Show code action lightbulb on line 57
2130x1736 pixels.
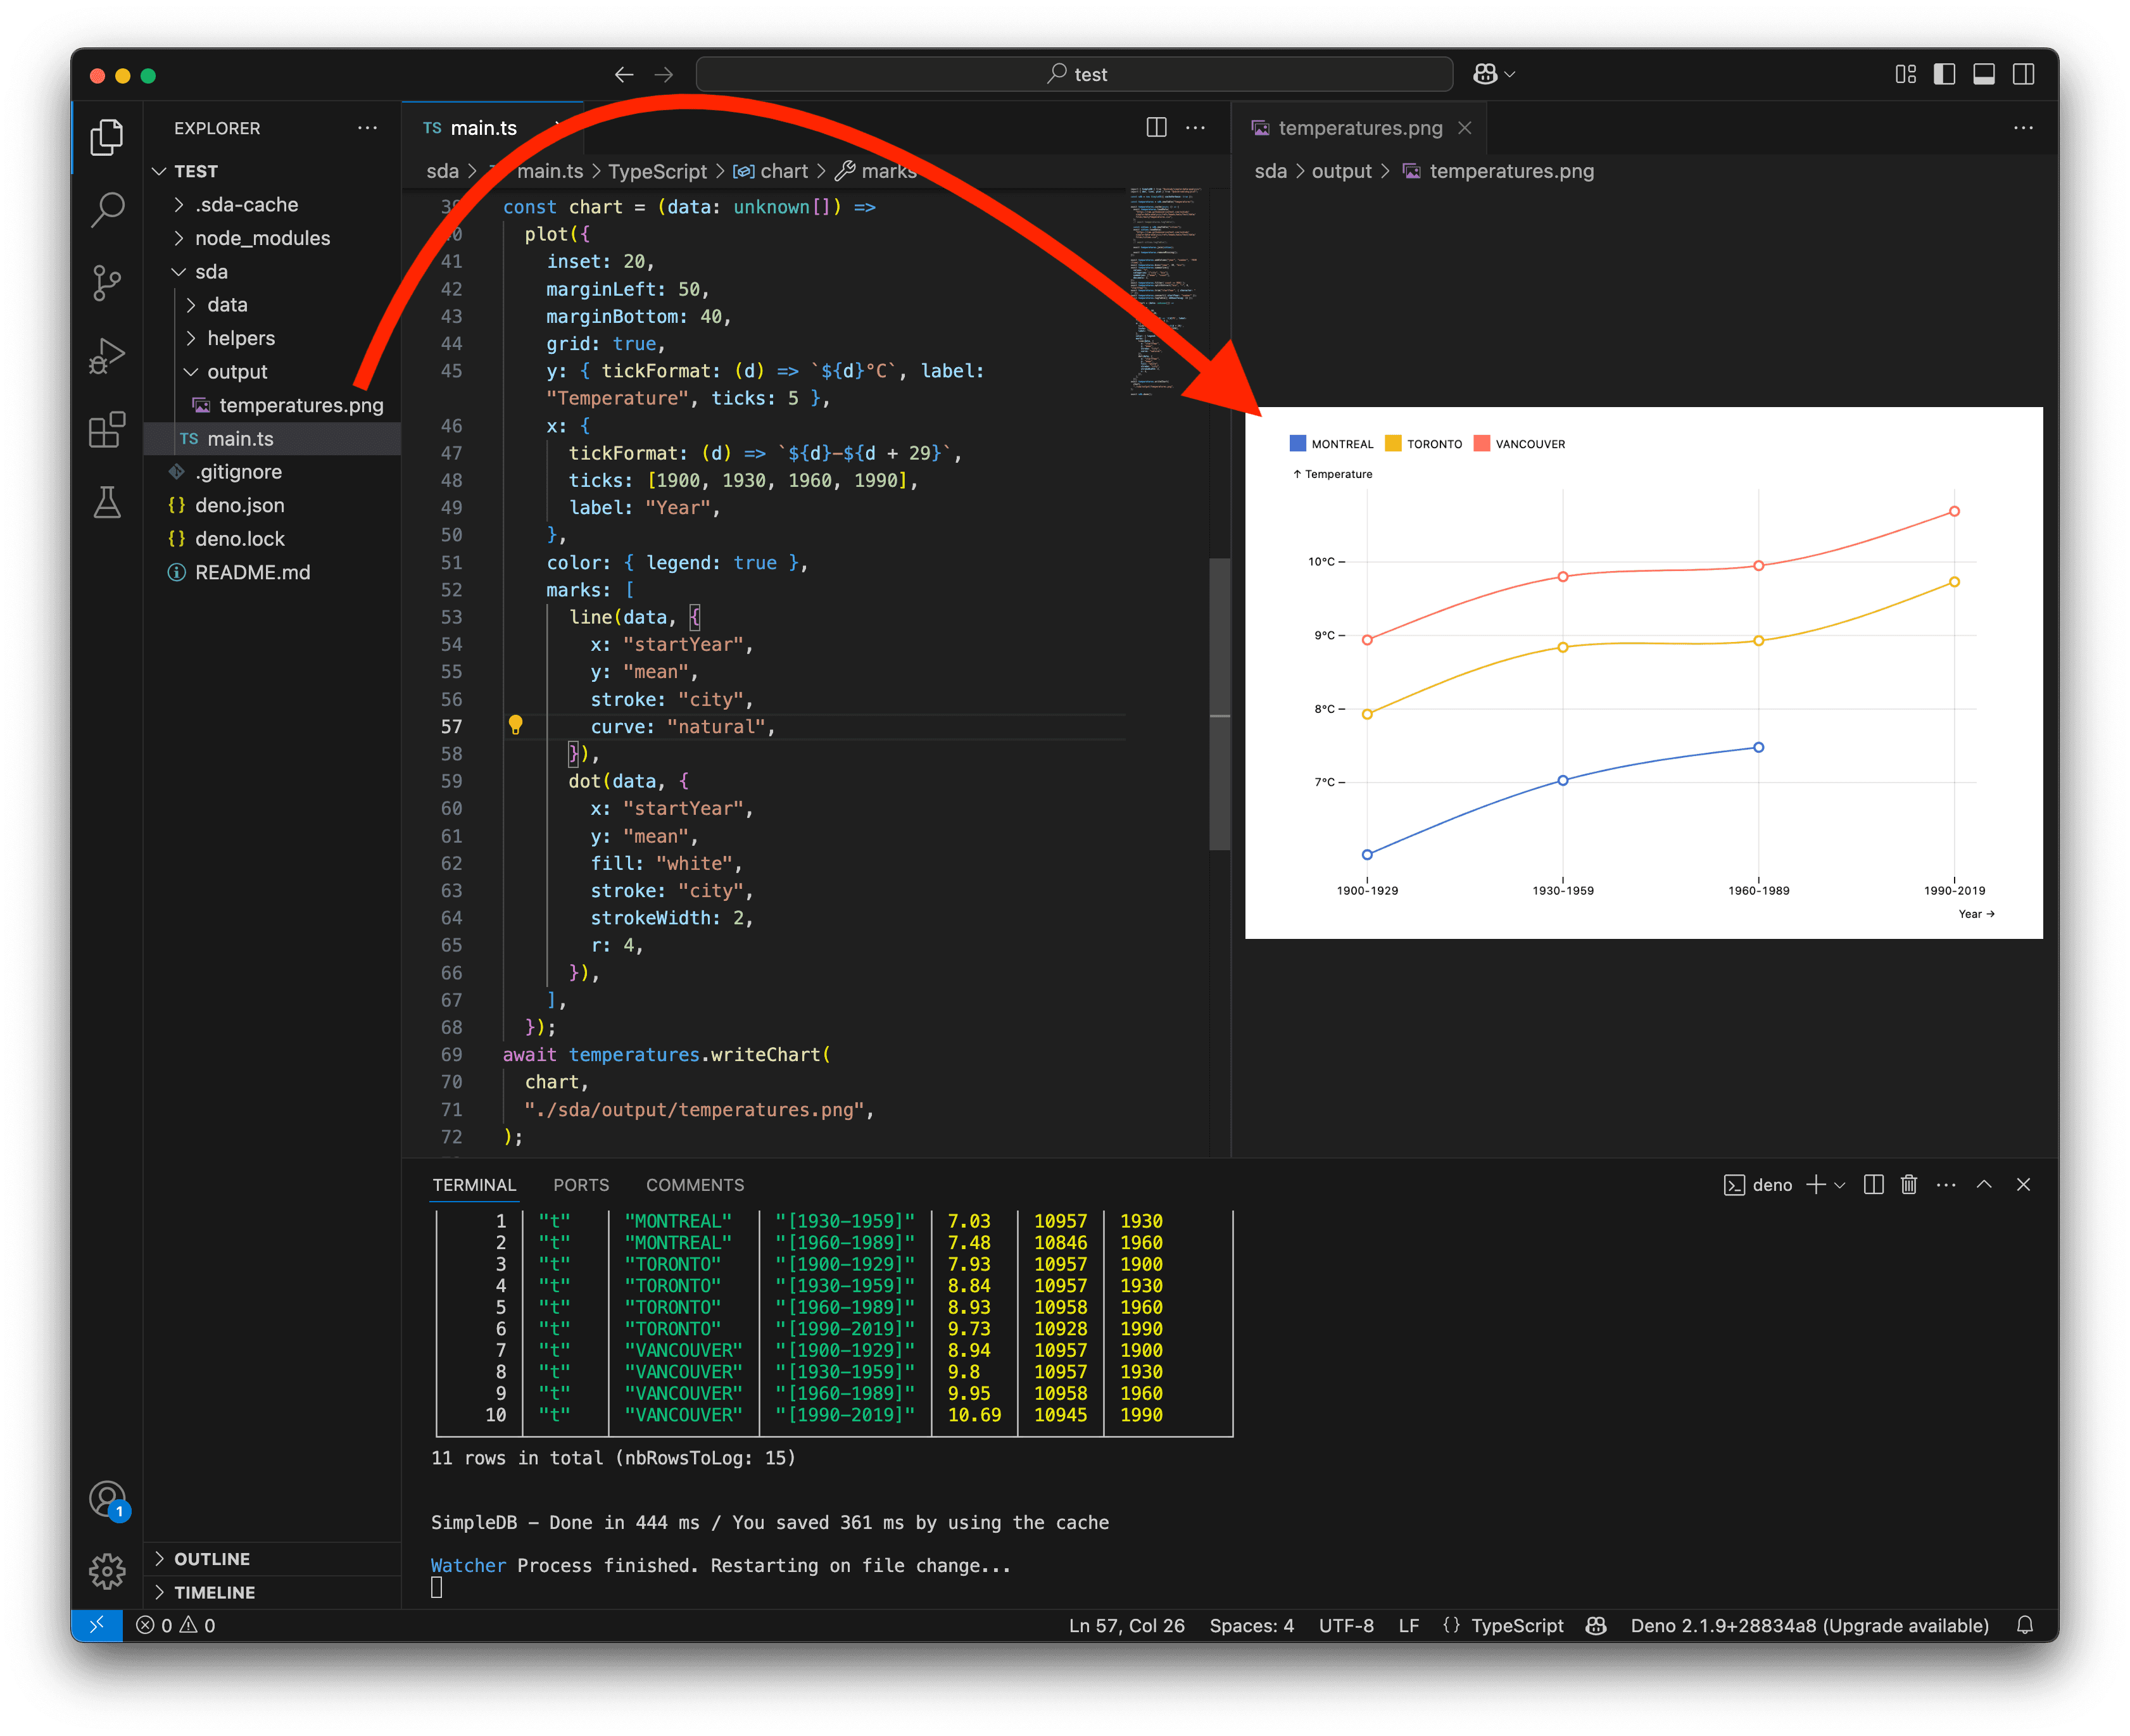pyautogui.click(x=515, y=725)
